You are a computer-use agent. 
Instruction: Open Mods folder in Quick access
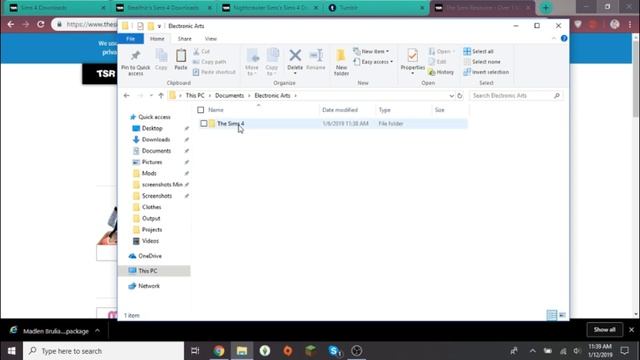(x=149, y=173)
